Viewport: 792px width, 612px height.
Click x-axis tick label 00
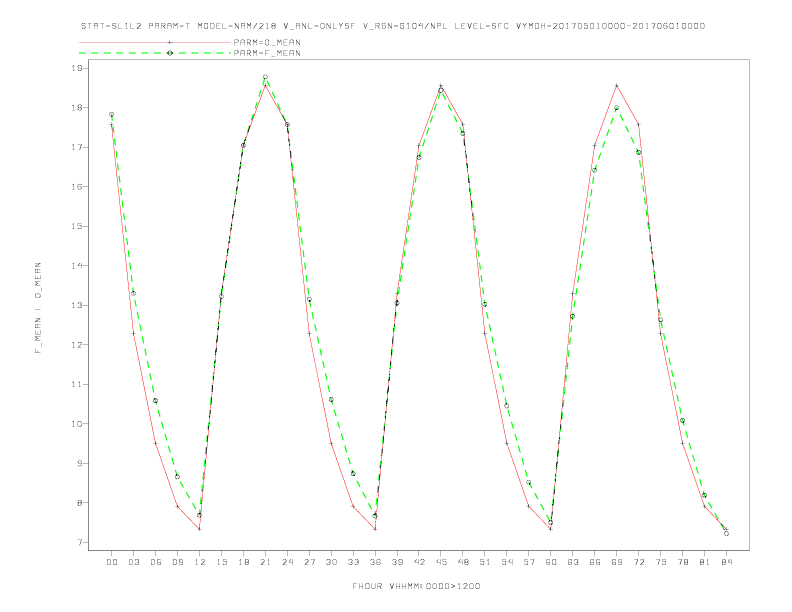click(x=112, y=562)
